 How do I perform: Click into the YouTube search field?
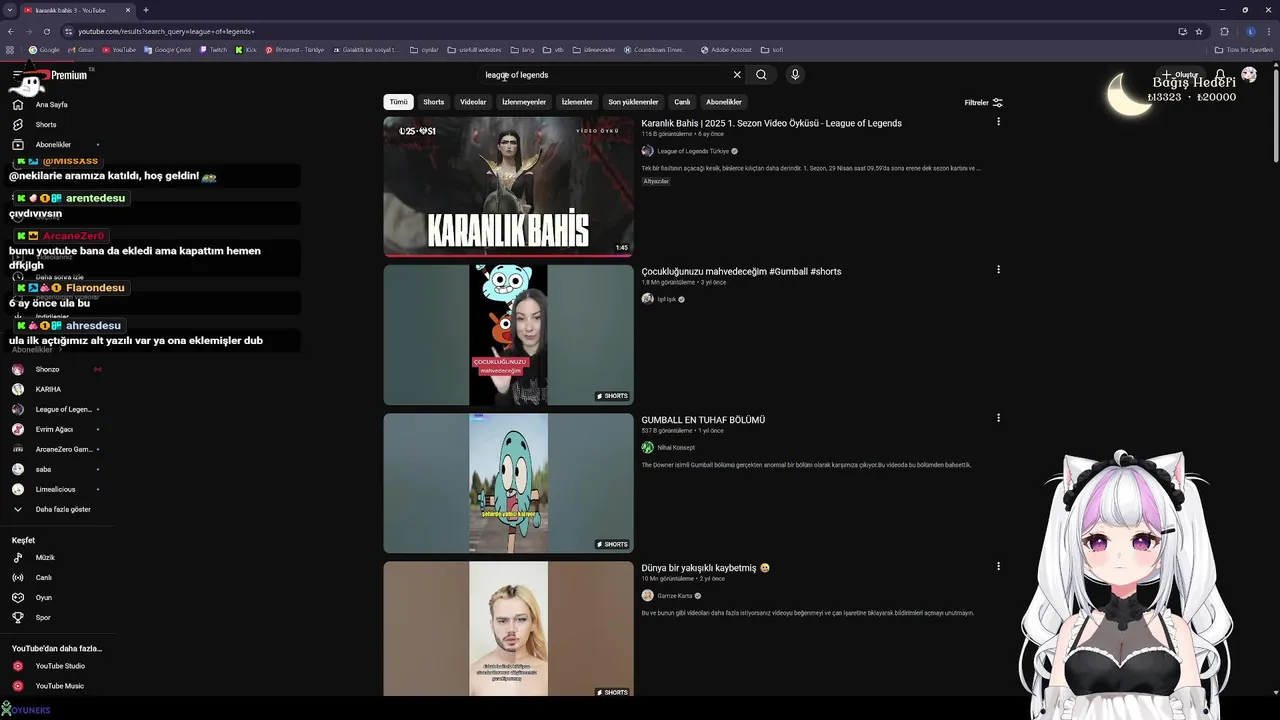(x=606, y=75)
